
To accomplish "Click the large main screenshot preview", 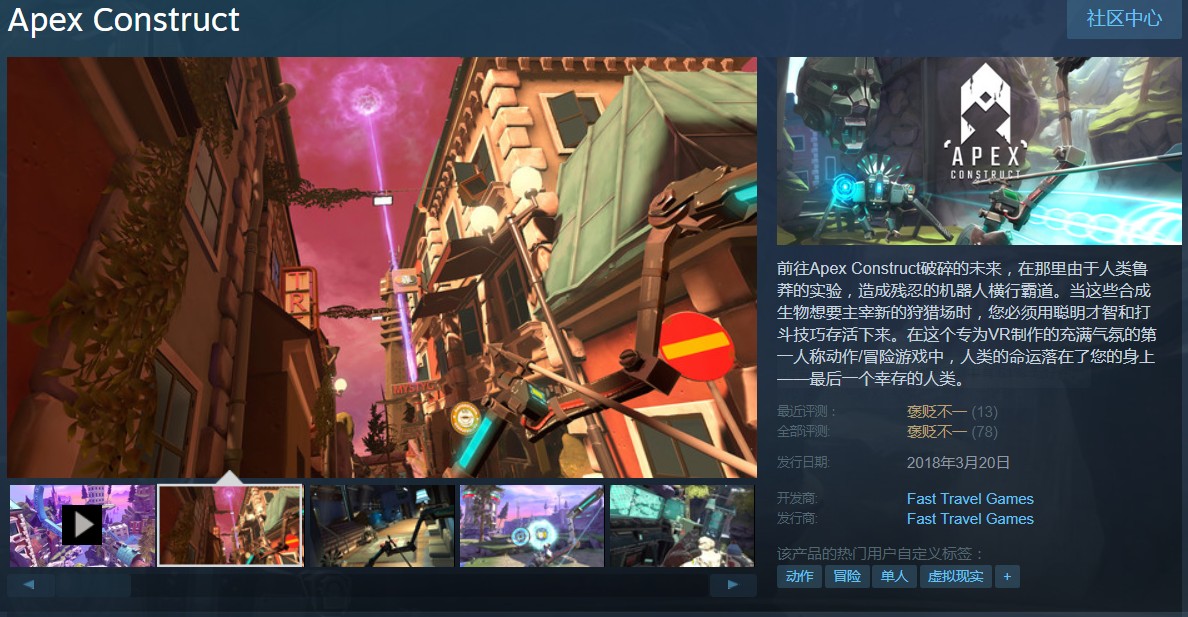I will 382,267.
